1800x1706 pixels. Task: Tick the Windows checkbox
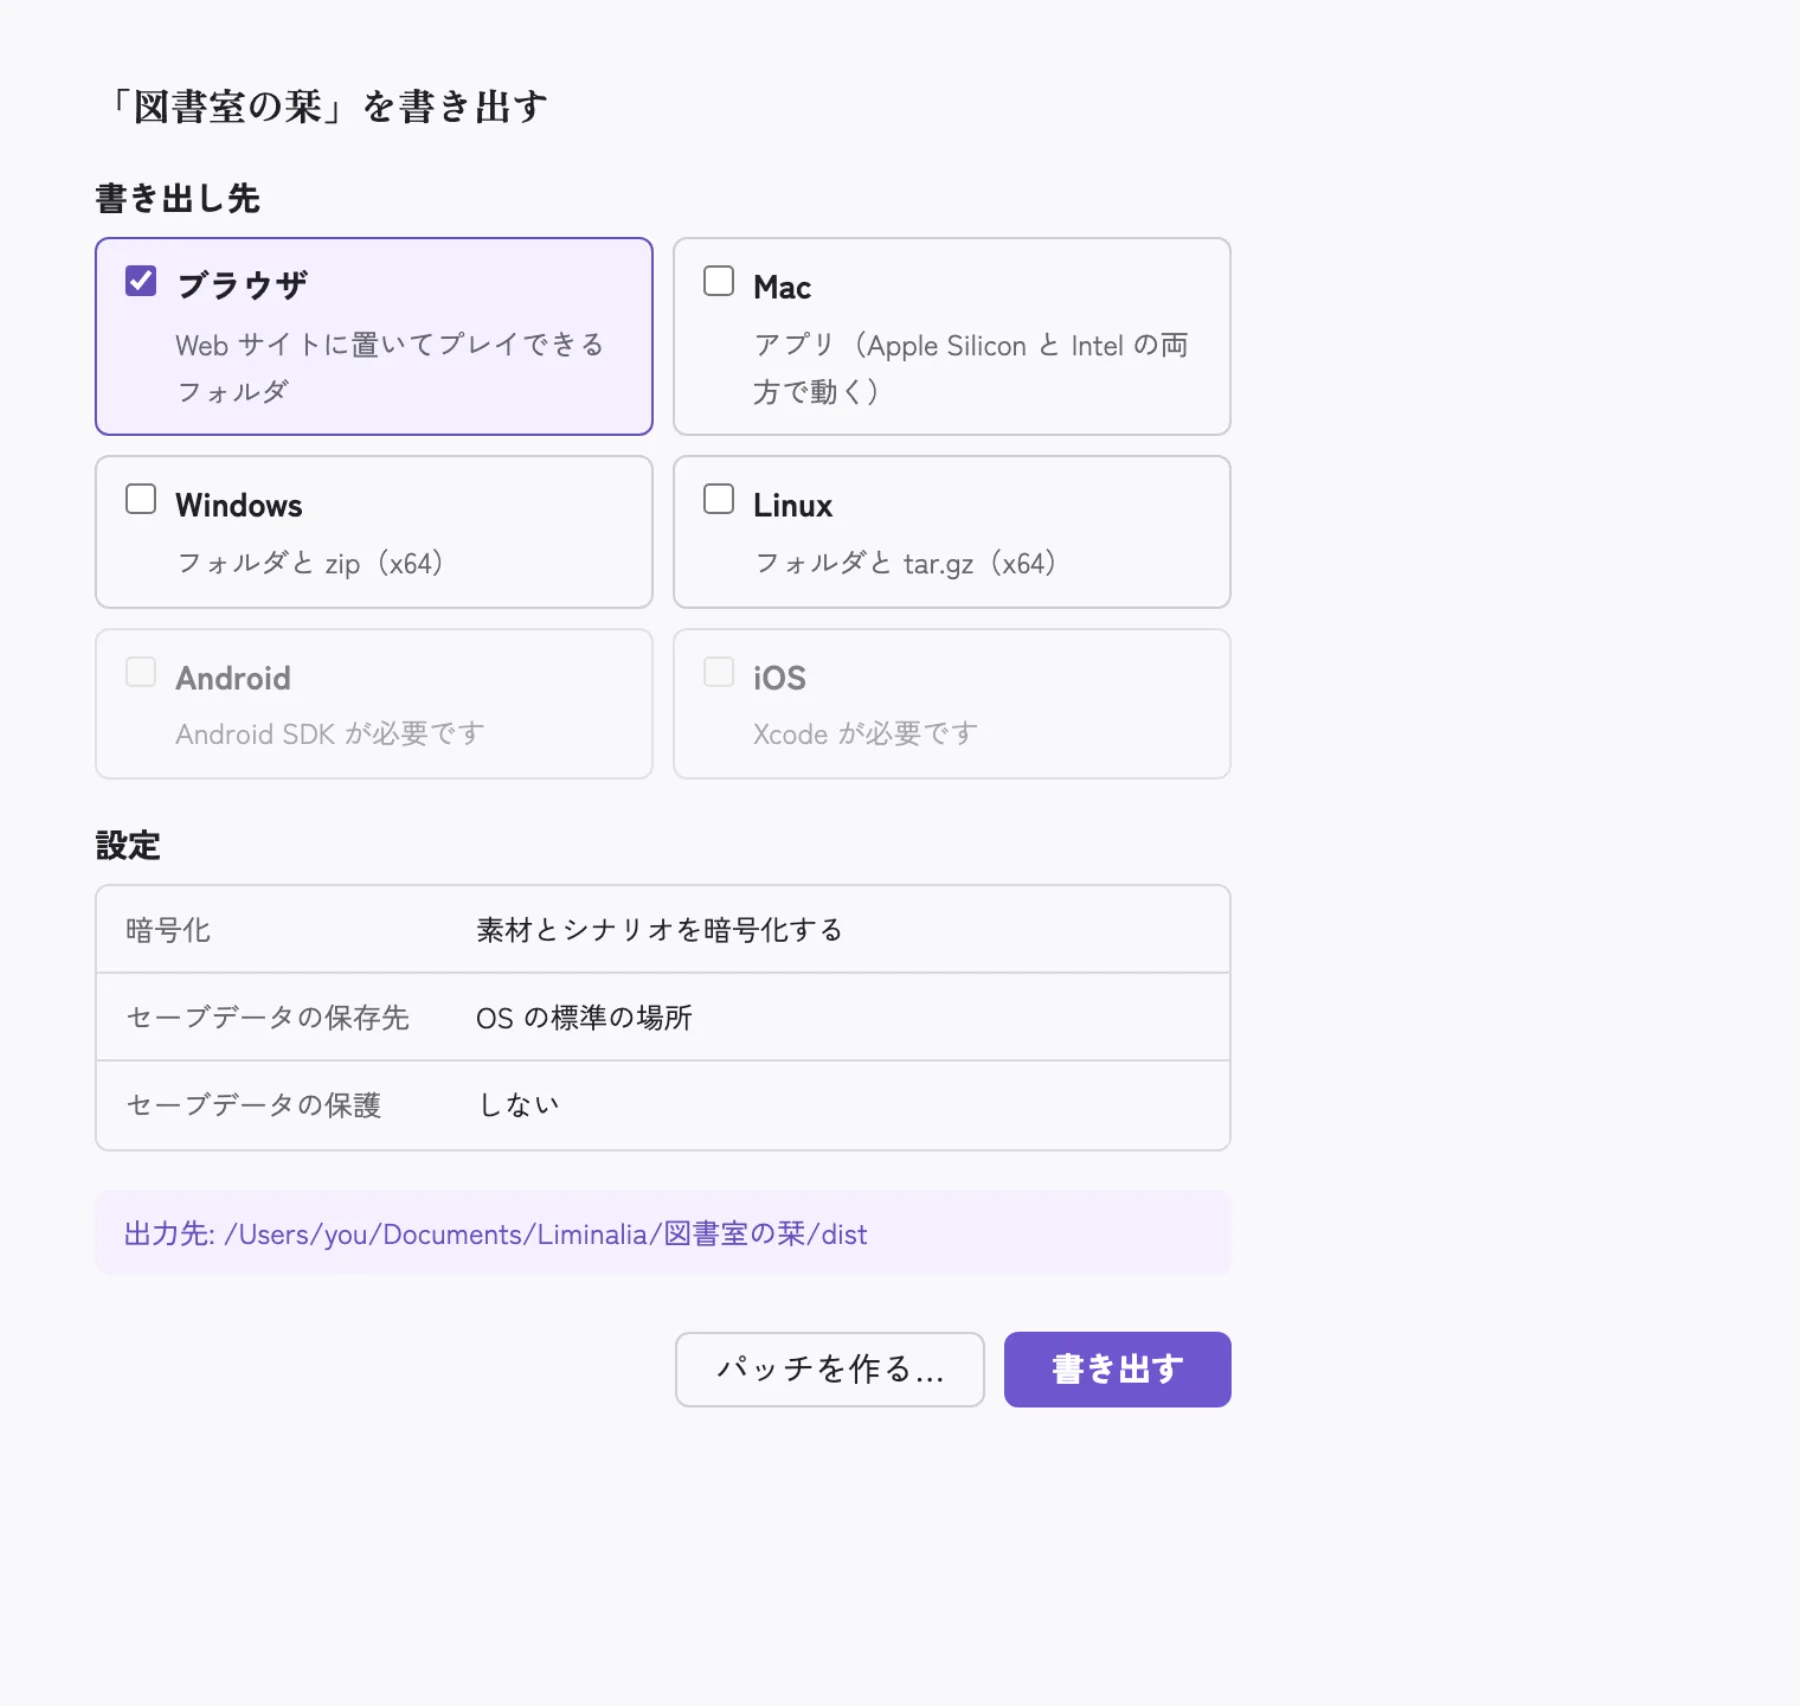click(141, 499)
